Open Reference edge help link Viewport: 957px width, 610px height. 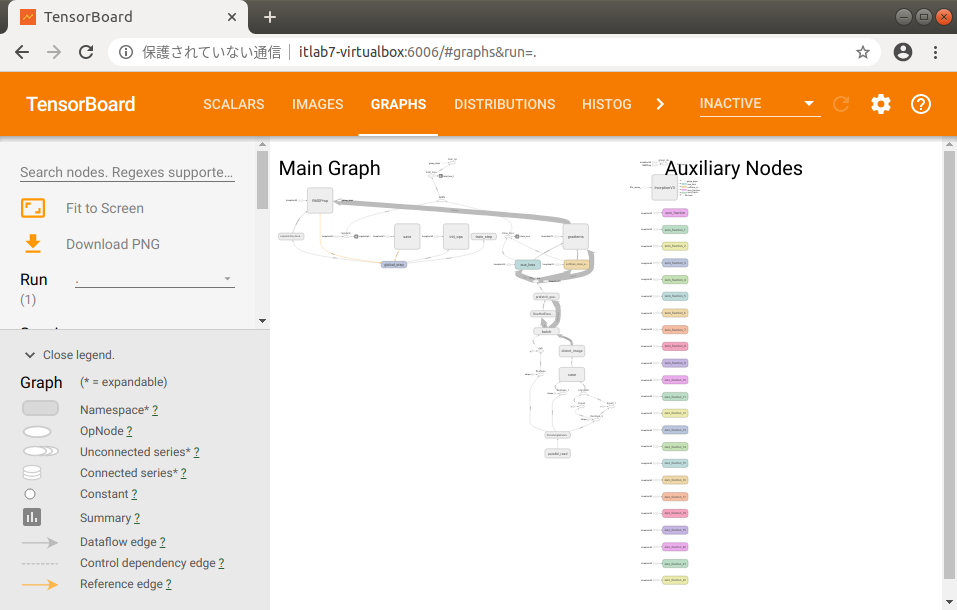point(168,584)
